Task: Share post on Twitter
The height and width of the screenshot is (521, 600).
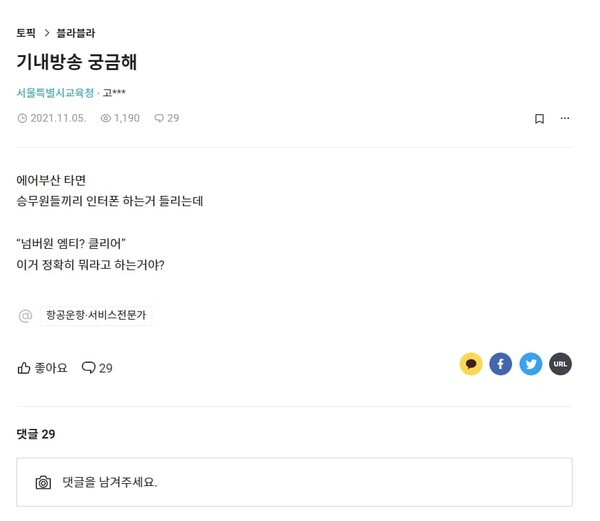Action: tap(530, 364)
